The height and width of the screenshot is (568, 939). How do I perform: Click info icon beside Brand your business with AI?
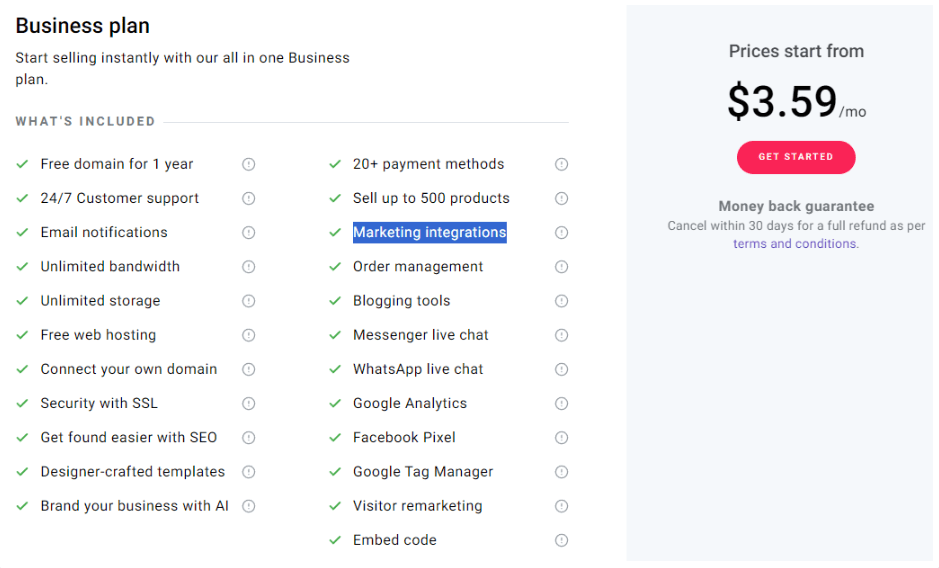click(x=249, y=506)
